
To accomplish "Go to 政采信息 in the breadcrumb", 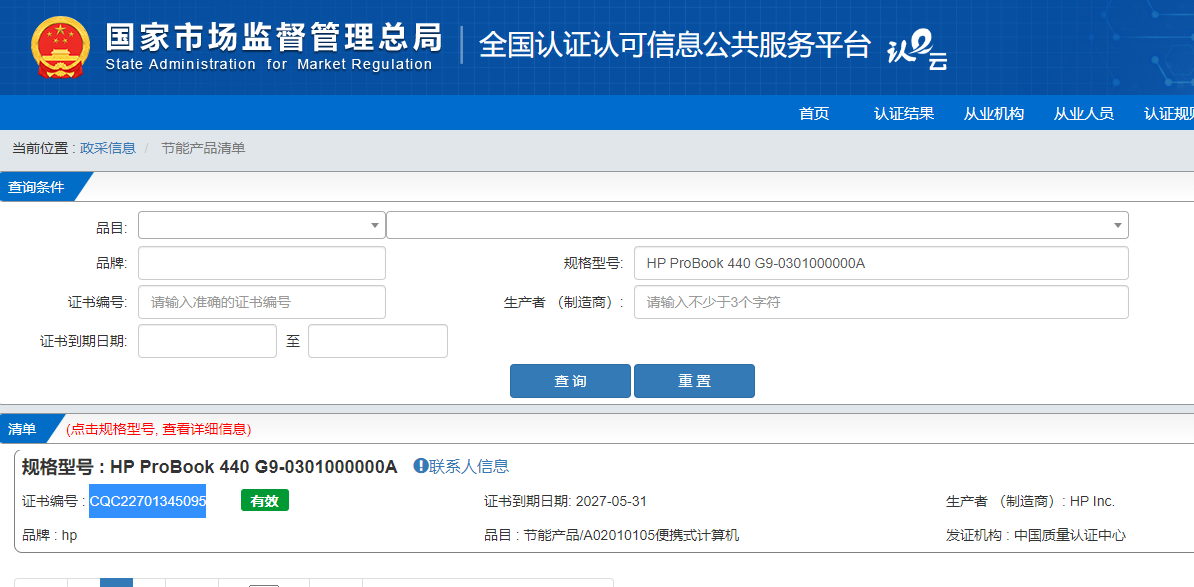I will click(107, 148).
